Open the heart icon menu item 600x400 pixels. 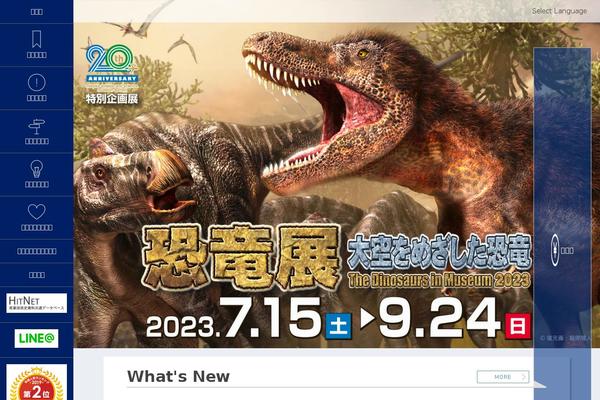pyautogui.click(x=36, y=212)
